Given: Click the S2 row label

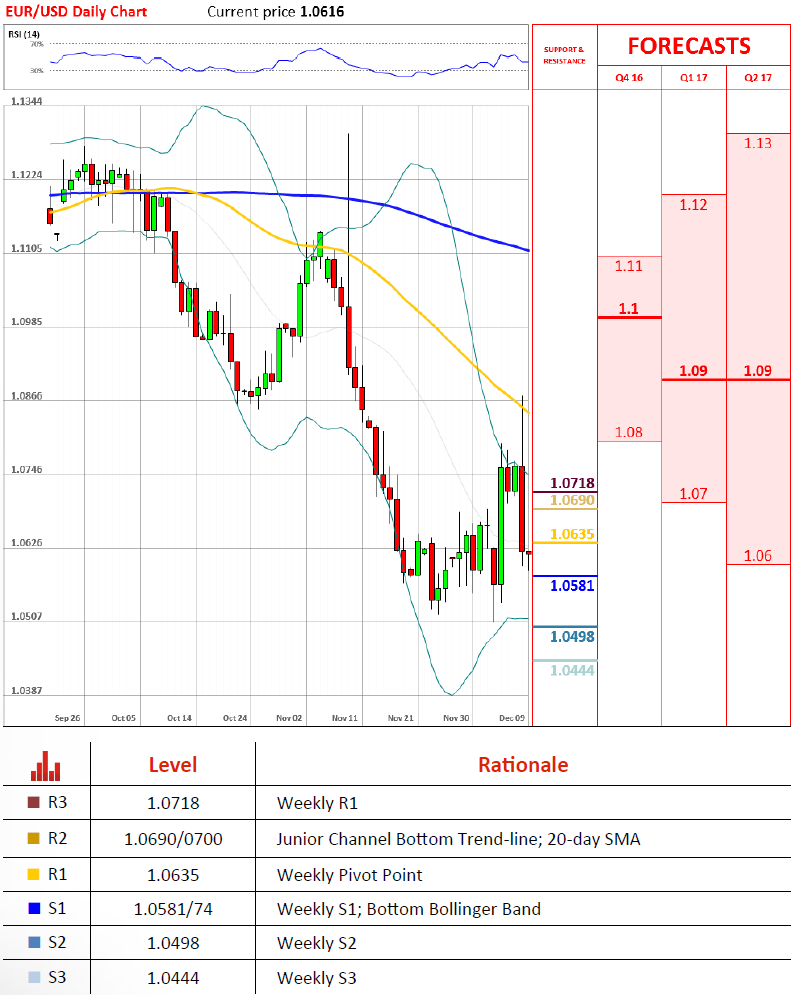Looking at the screenshot, I should pos(57,942).
